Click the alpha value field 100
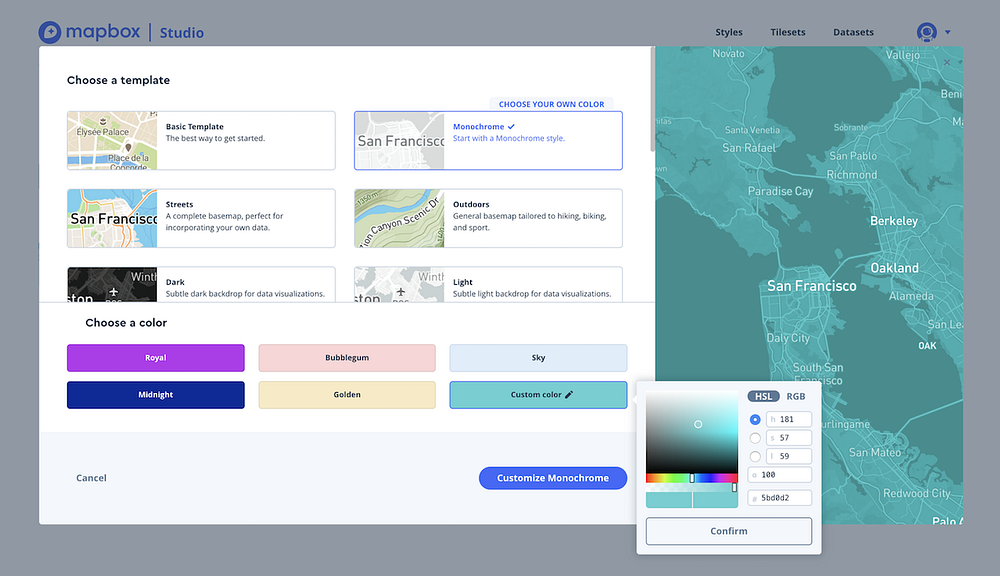1000x576 pixels. pos(779,475)
